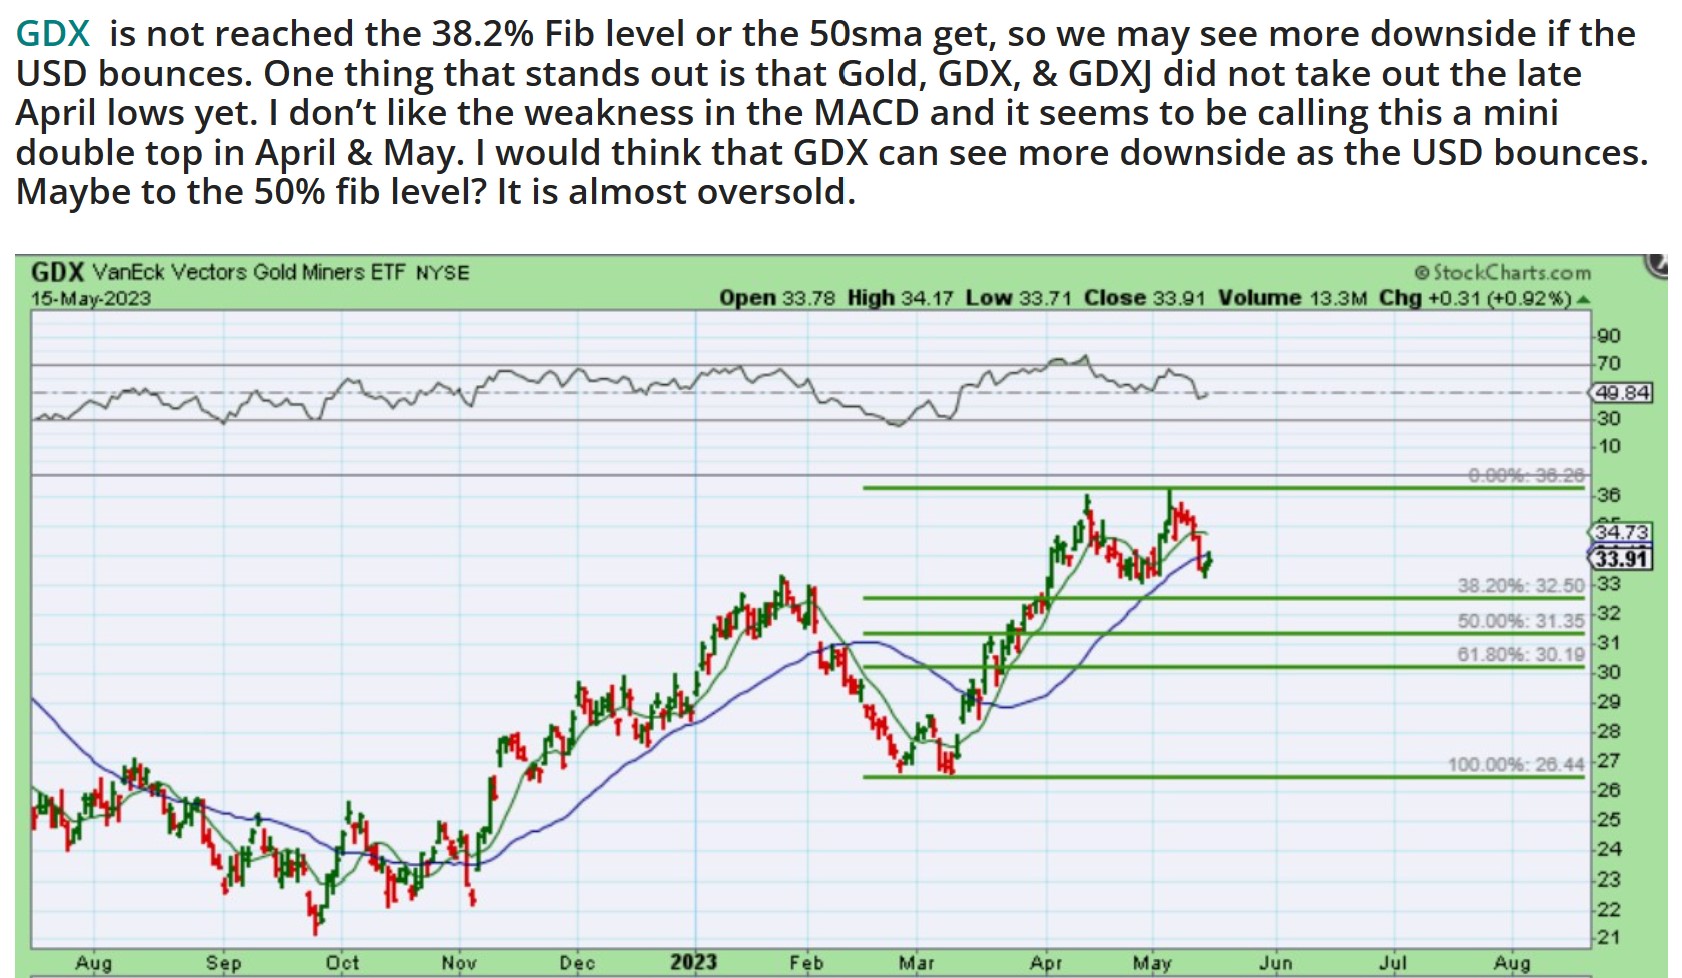The width and height of the screenshot is (1682, 978).
Task: Click the bold 33.91 last price tag on the axis
Action: coord(1622,558)
